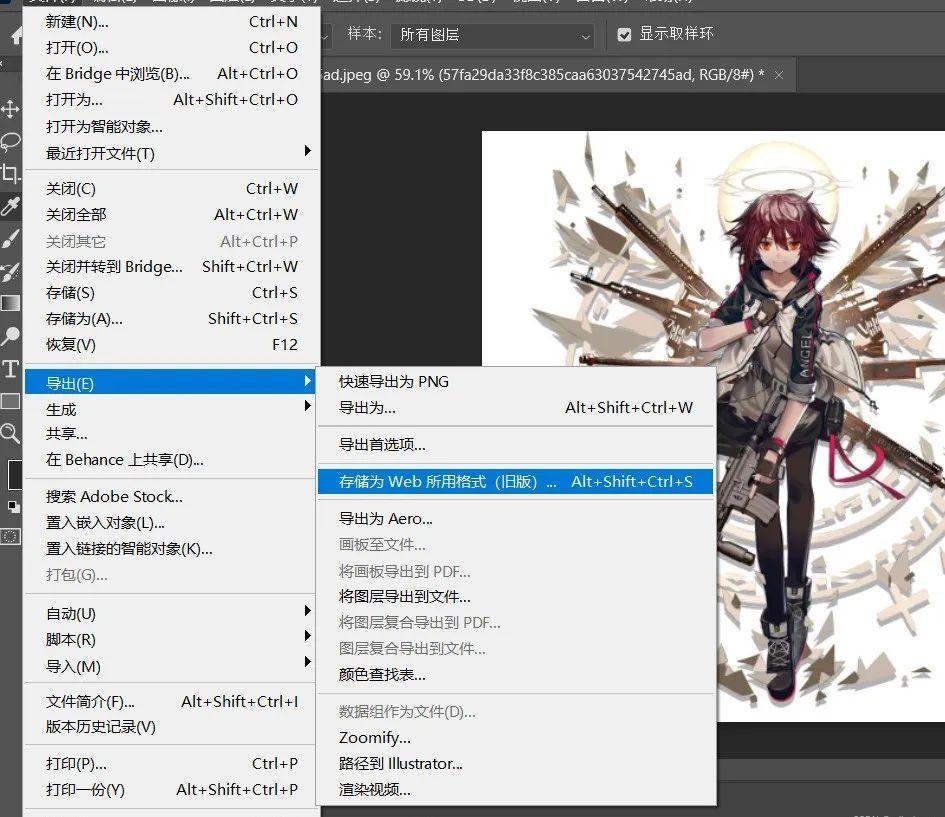Expand the 导入(M) submenu
This screenshot has width=945, height=817.
point(172,666)
